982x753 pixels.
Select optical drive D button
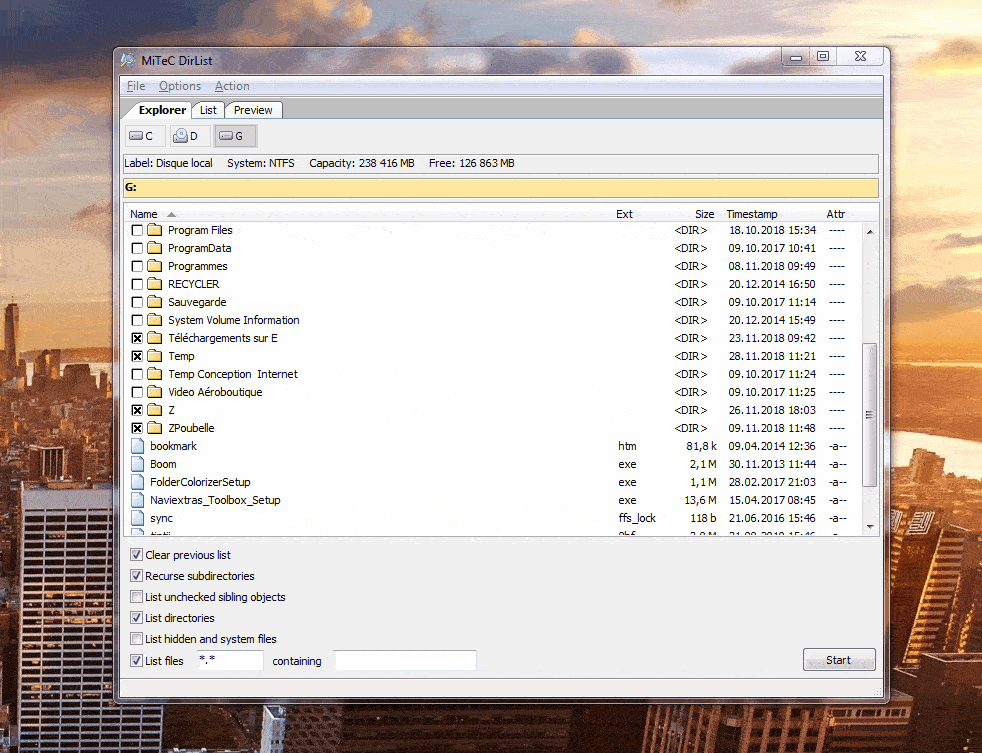(x=190, y=136)
